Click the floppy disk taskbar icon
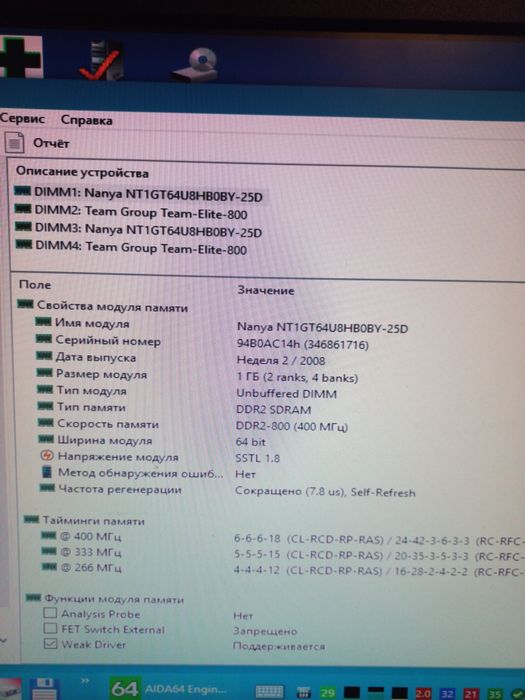 [43, 689]
